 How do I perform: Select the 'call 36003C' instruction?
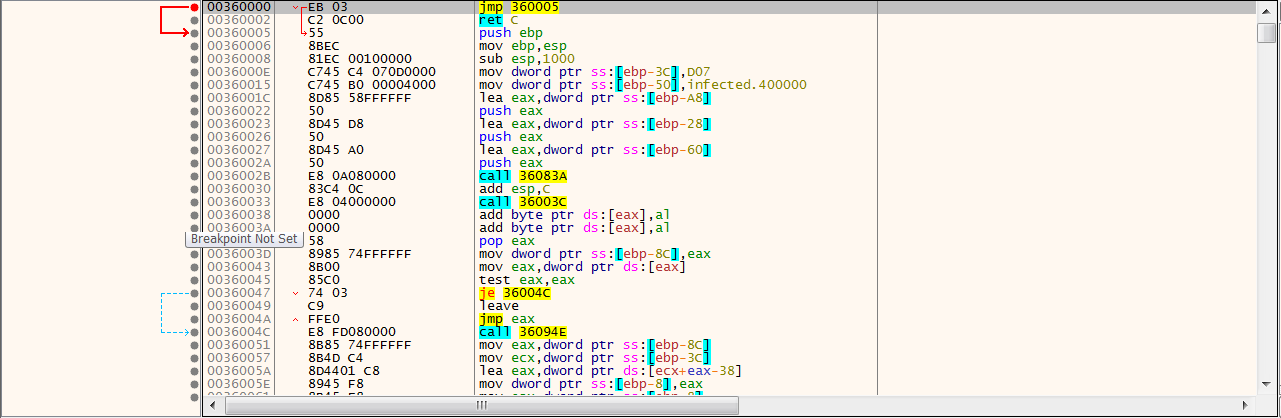pos(523,202)
